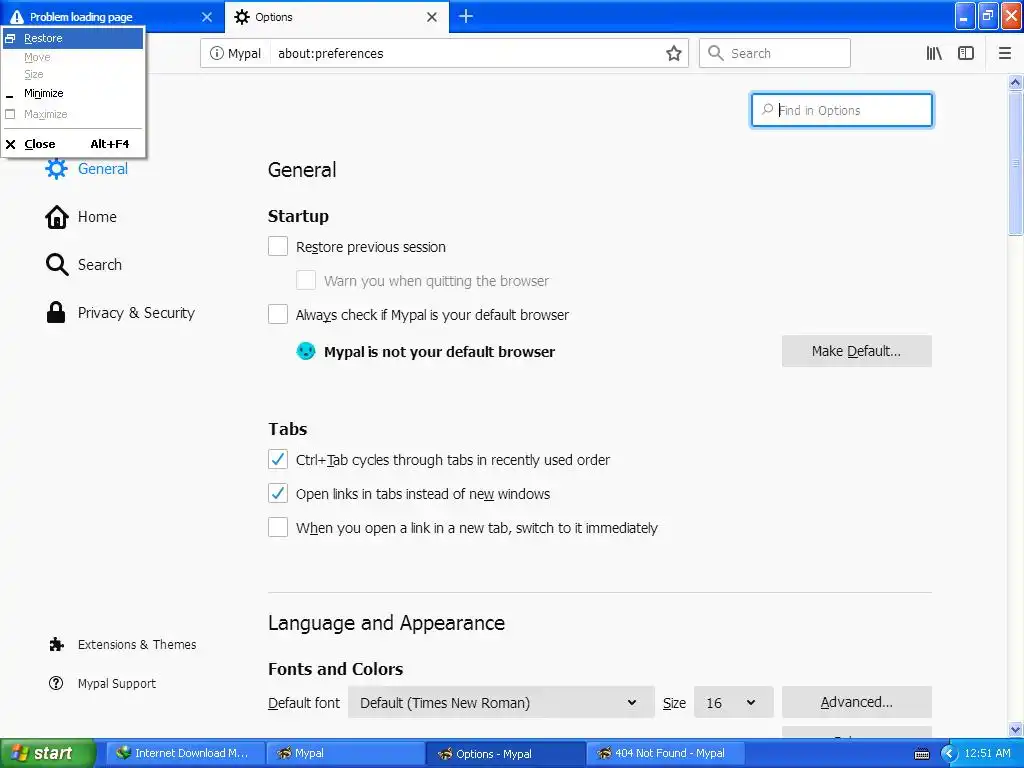
Task: Click the Language and Appearance heading
Action: tap(387, 623)
